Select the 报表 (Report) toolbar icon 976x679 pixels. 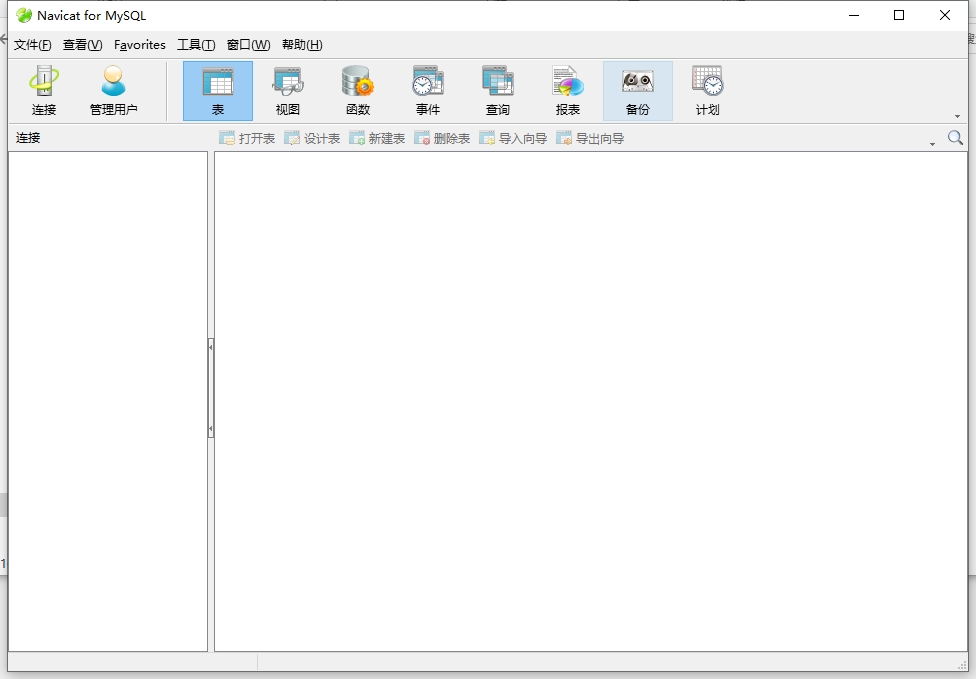568,91
